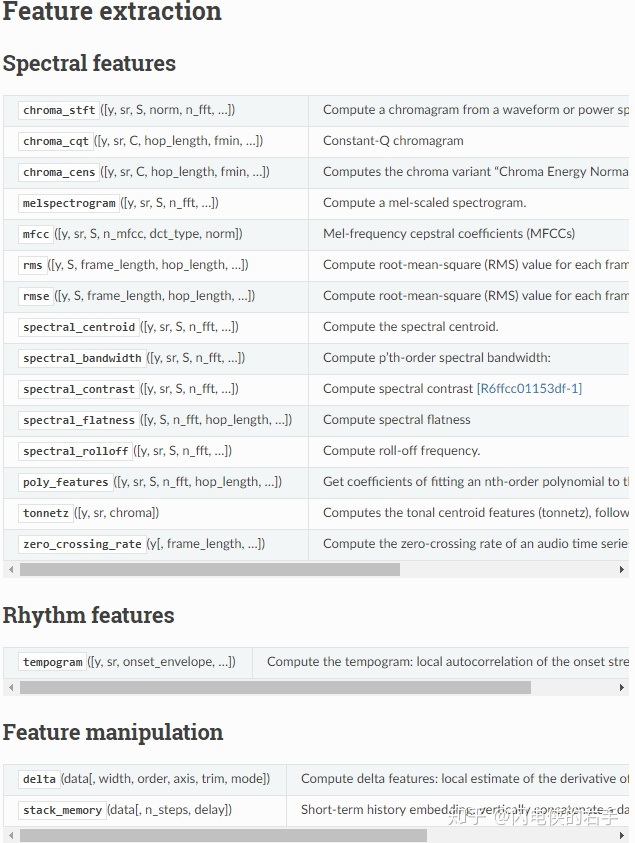The width and height of the screenshot is (635, 843).
Task: Open the melspectrogram function link
Action: point(69,203)
